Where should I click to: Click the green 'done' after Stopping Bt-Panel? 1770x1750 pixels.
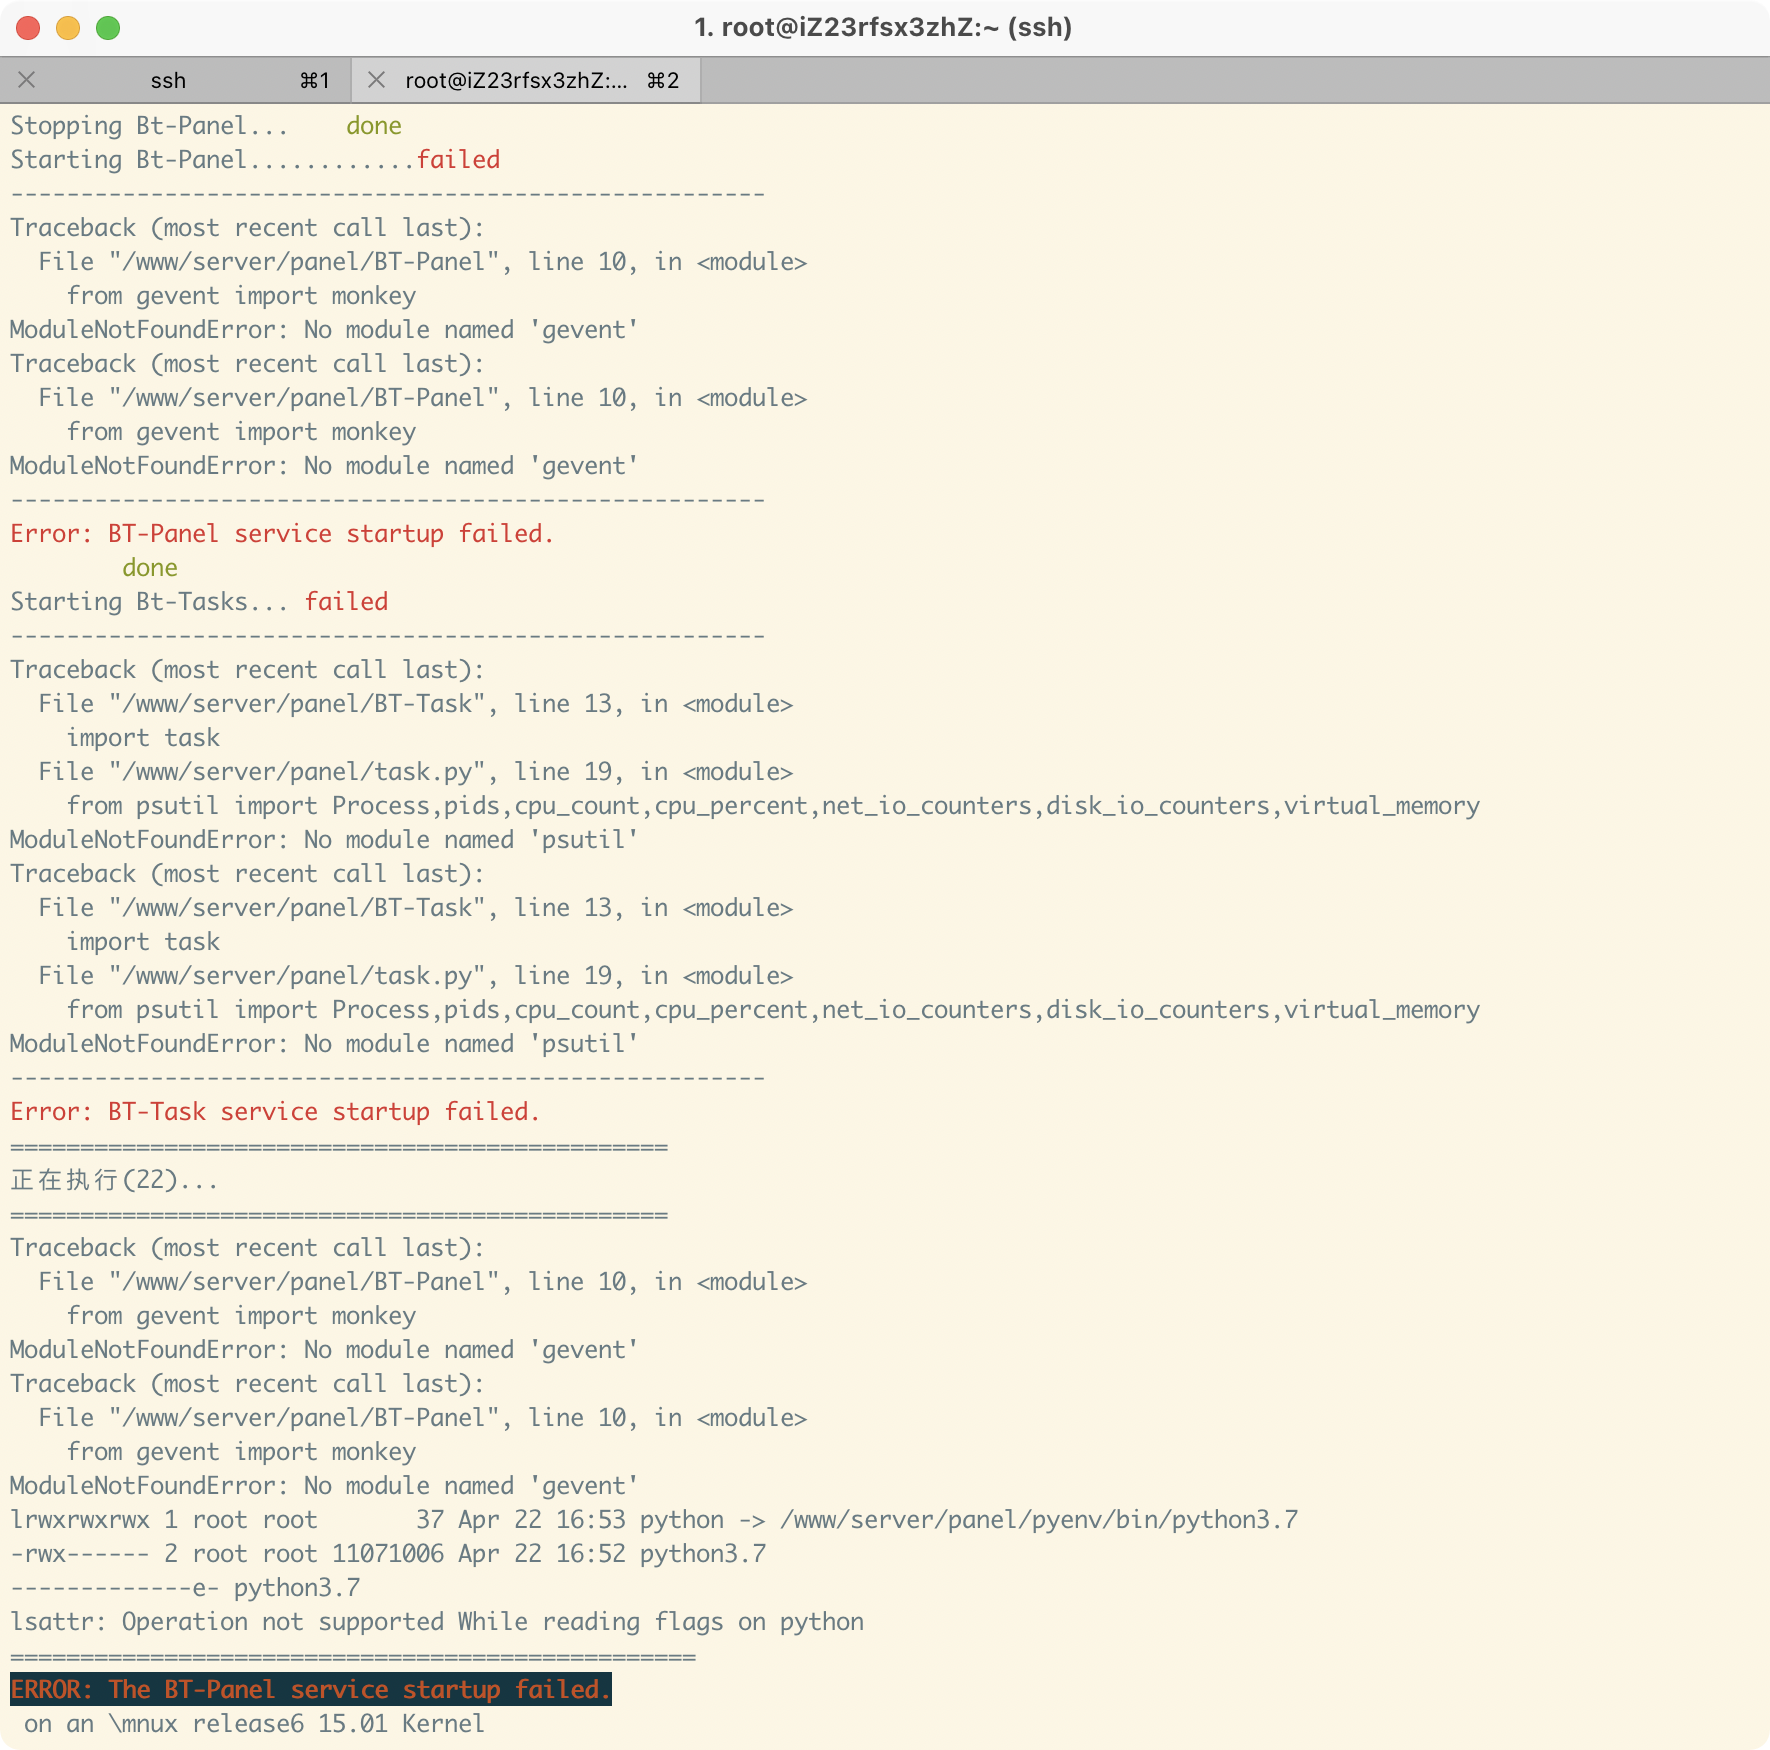point(374,126)
